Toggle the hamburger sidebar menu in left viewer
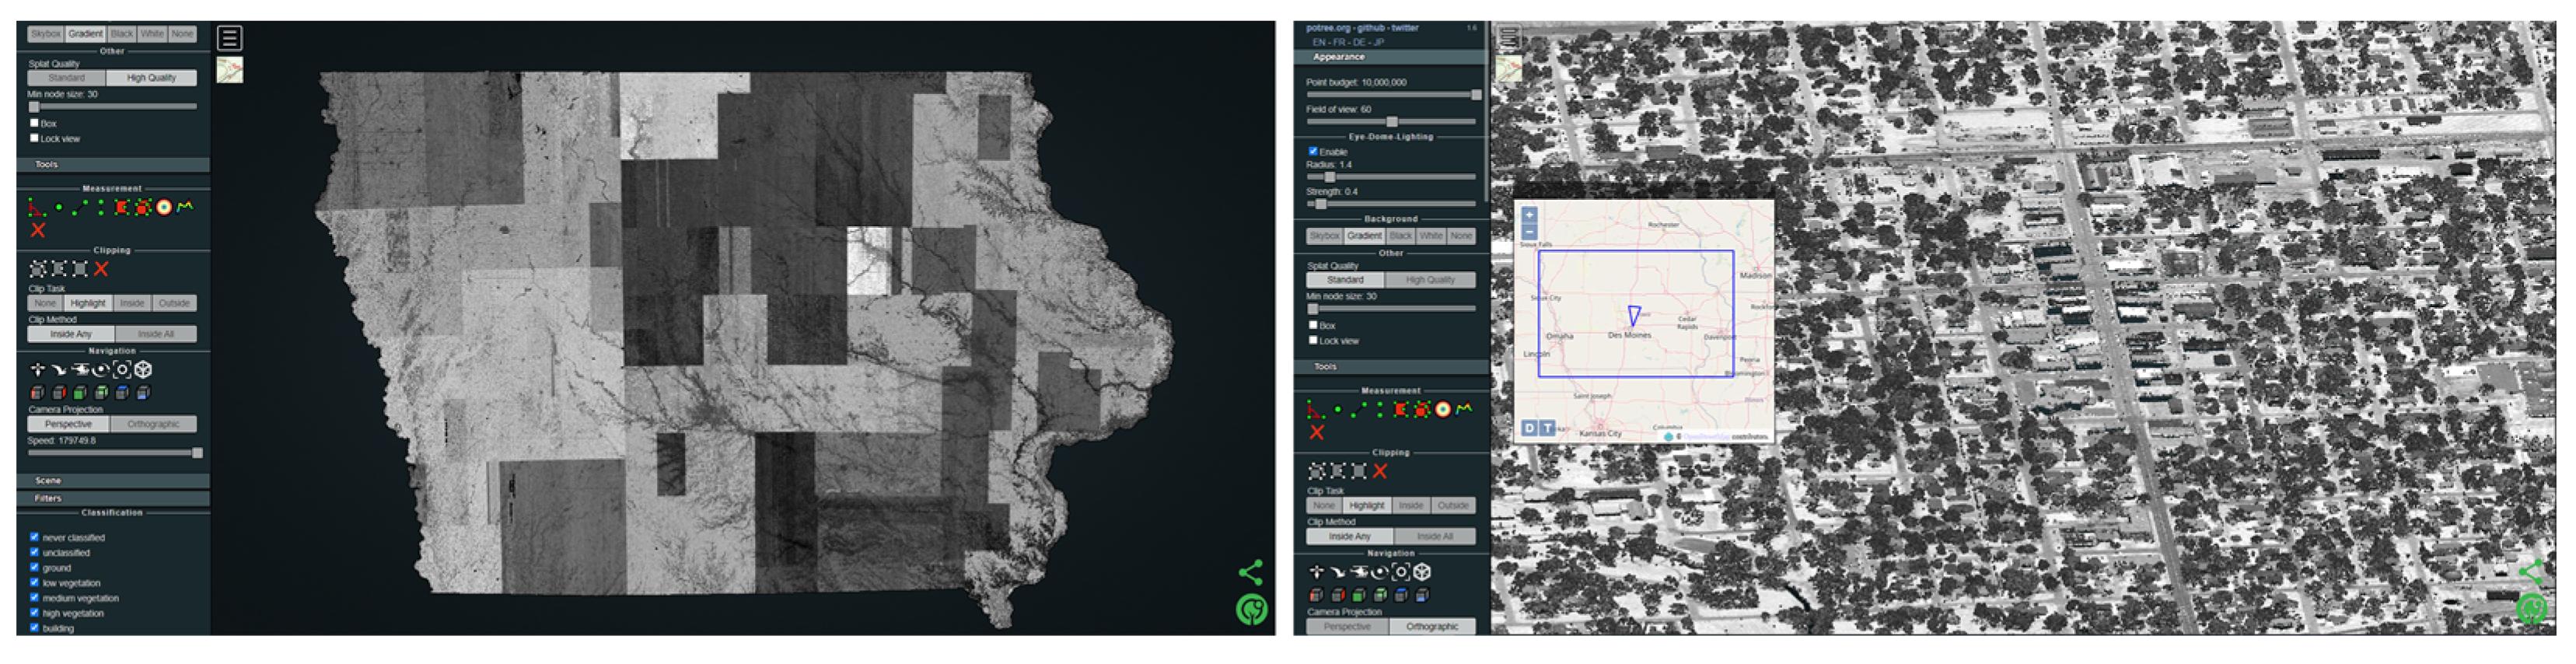The height and width of the screenshot is (664, 2576). point(229,38)
